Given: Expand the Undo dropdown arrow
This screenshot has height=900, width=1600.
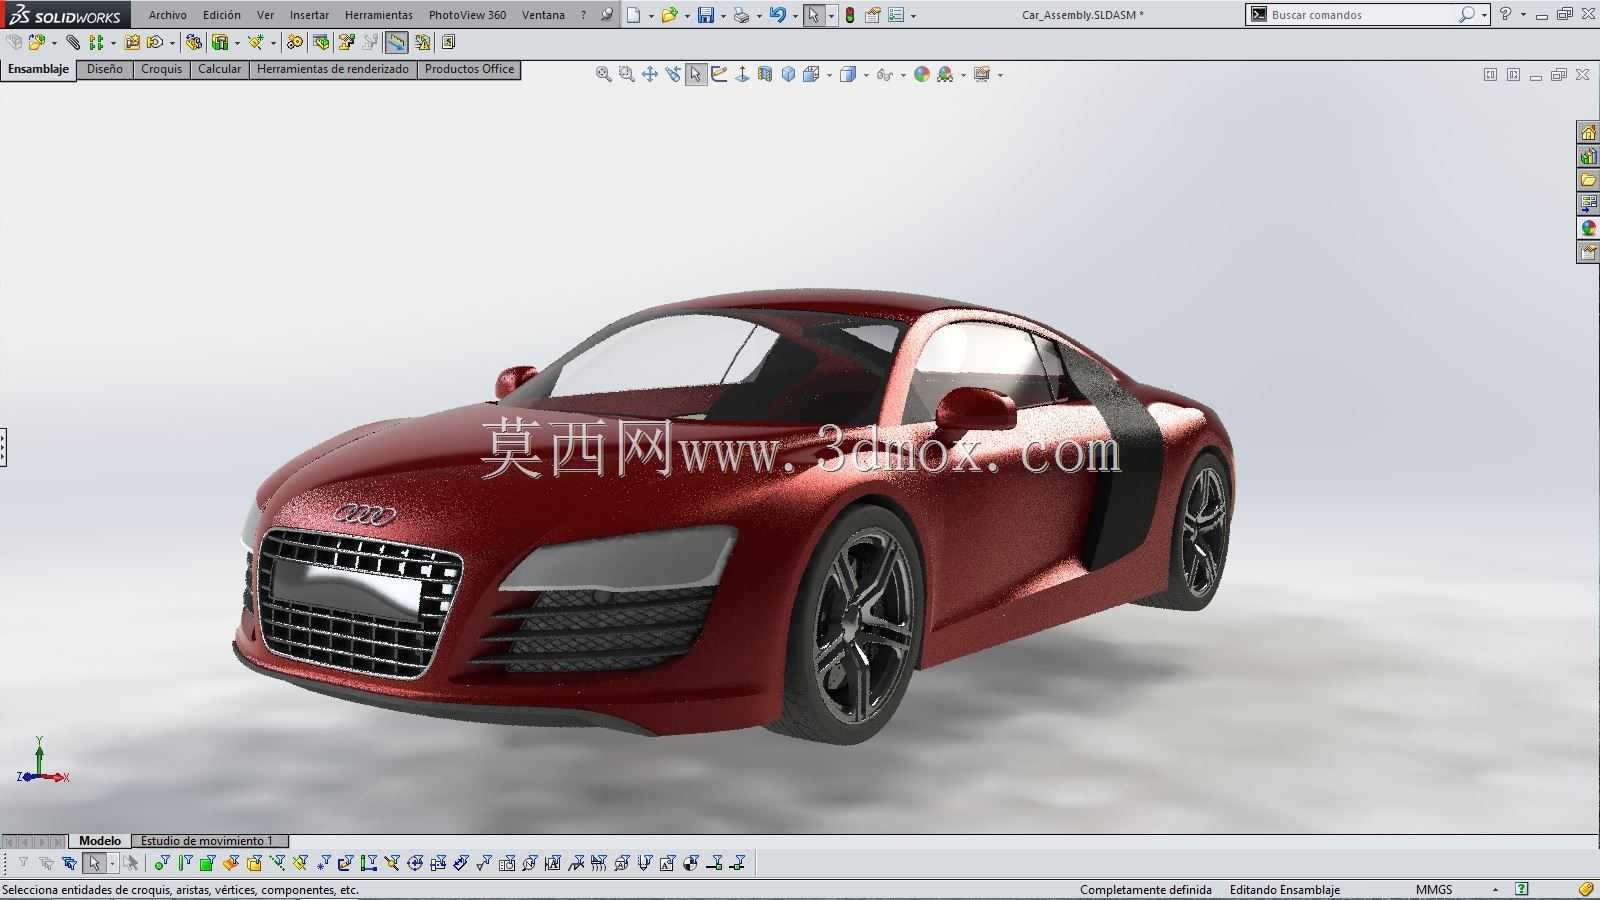Looking at the screenshot, I should click(x=795, y=16).
